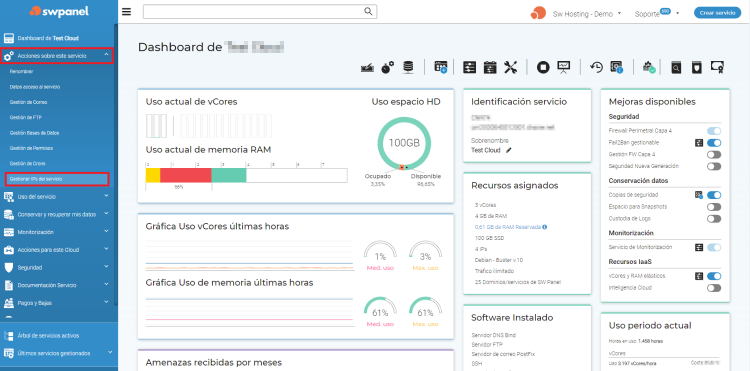
Task: Open the bomb-with-gear toolbar icon
Action: tap(387, 67)
